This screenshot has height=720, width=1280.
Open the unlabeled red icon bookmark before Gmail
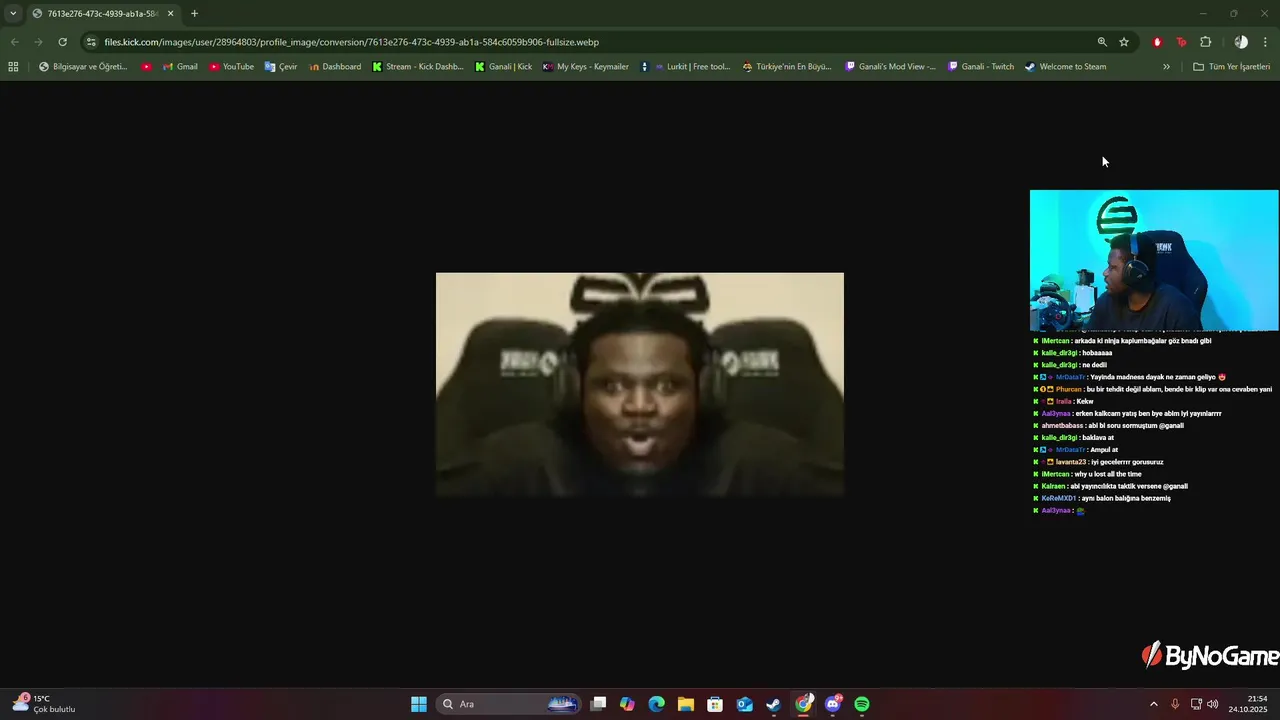click(147, 67)
